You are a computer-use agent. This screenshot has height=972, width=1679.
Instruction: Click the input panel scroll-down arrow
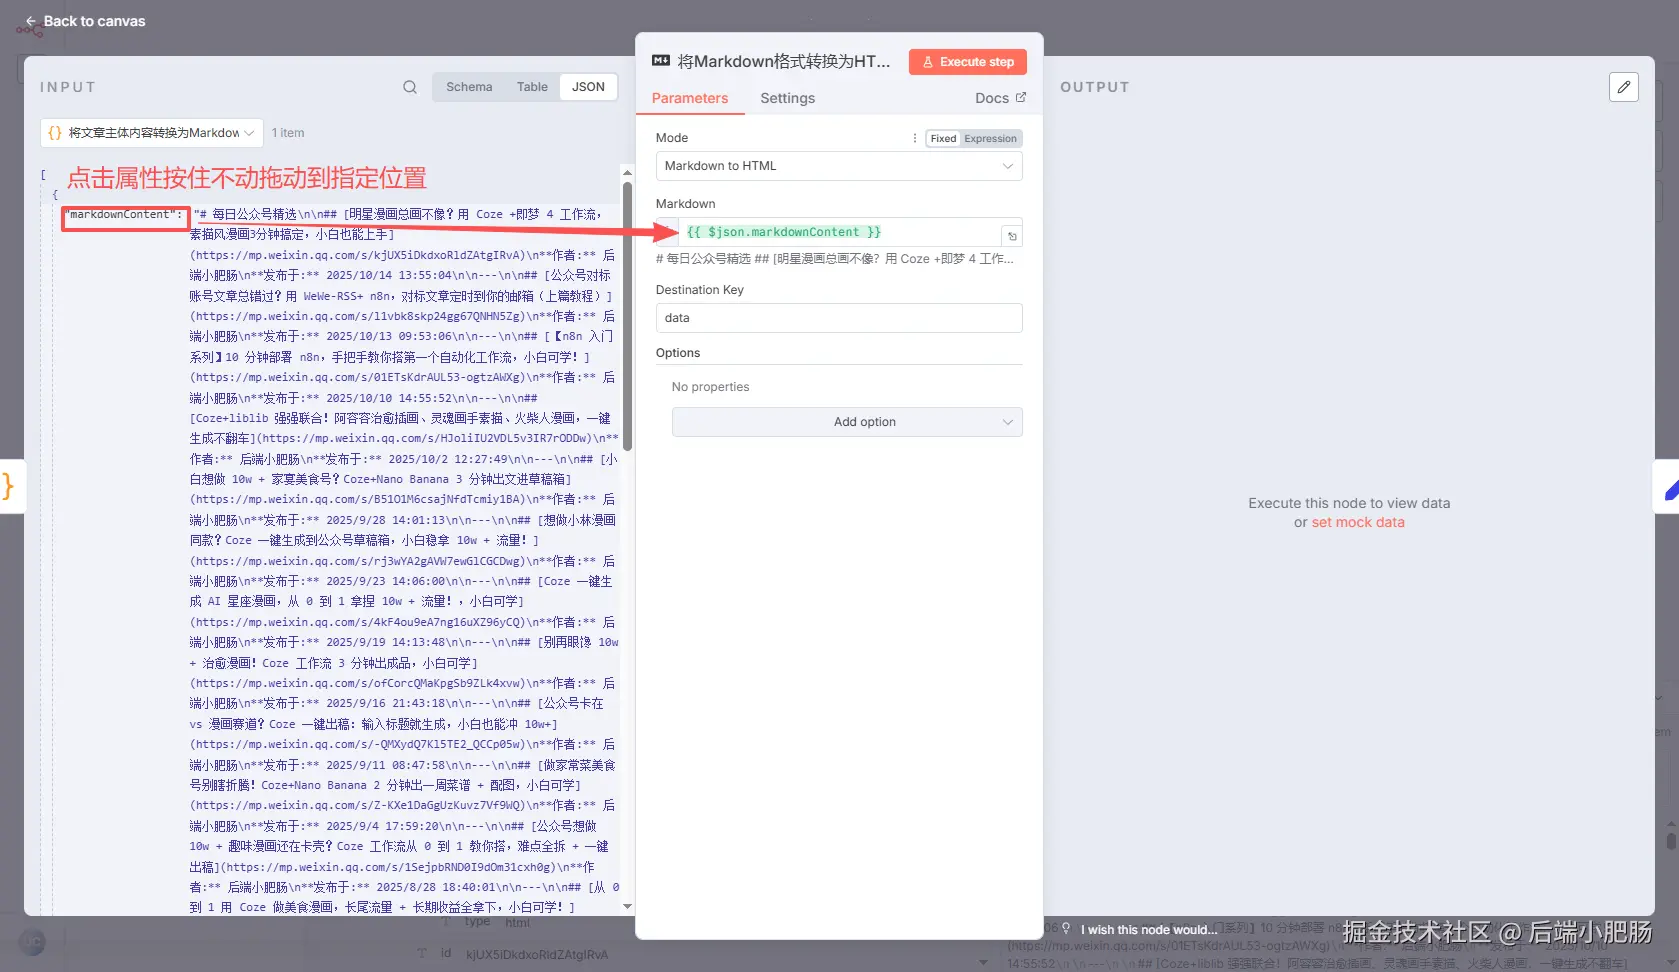pyautogui.click(x=627, y=906)
